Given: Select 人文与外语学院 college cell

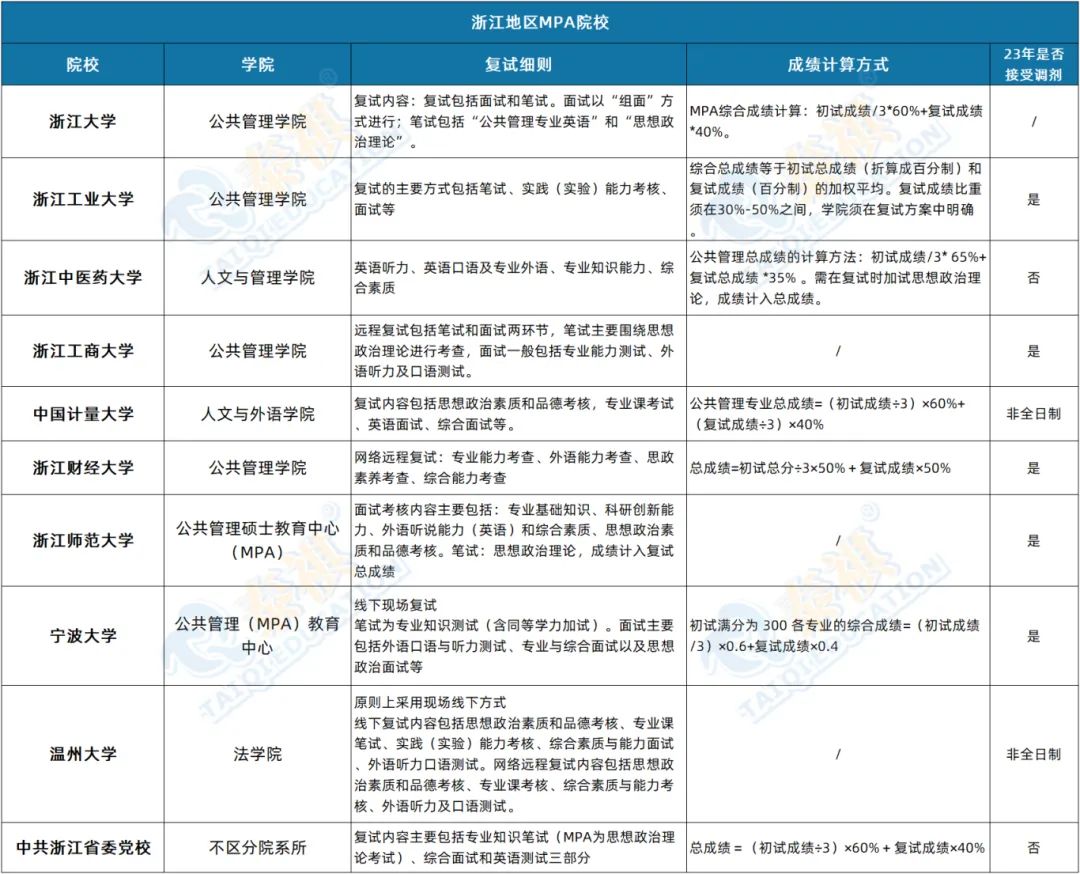Looking at the screenshot, I should pyautogui.click(x=258, y=414).
